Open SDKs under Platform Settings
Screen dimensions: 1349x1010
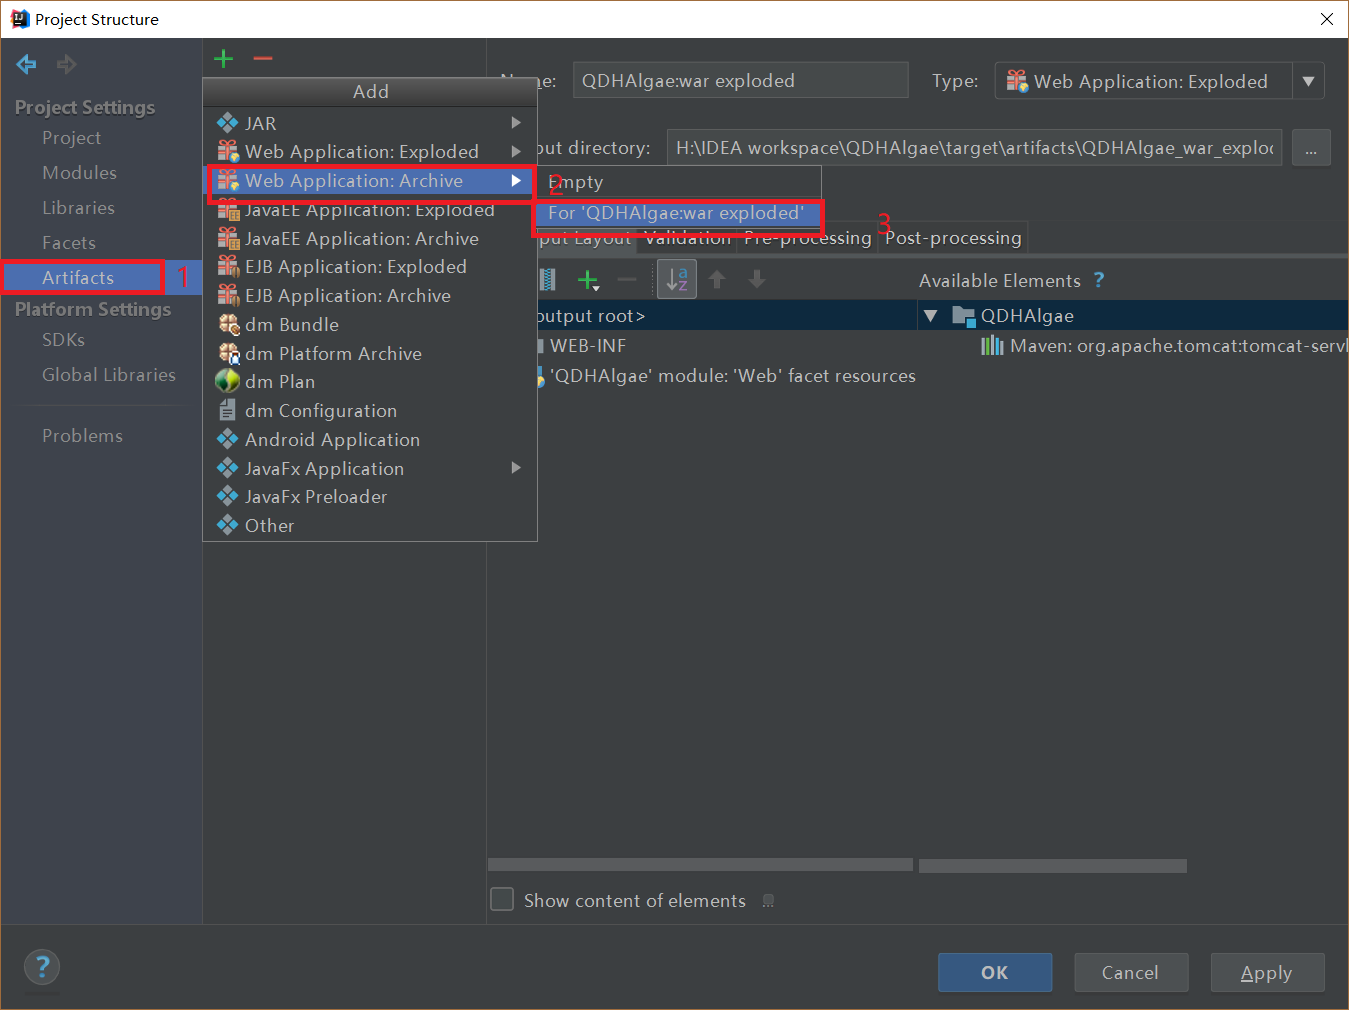click(63, 340)
